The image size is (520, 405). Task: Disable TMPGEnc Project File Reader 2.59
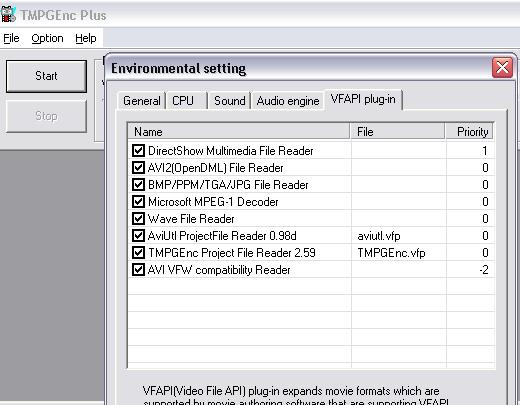(x=138, y=252)
